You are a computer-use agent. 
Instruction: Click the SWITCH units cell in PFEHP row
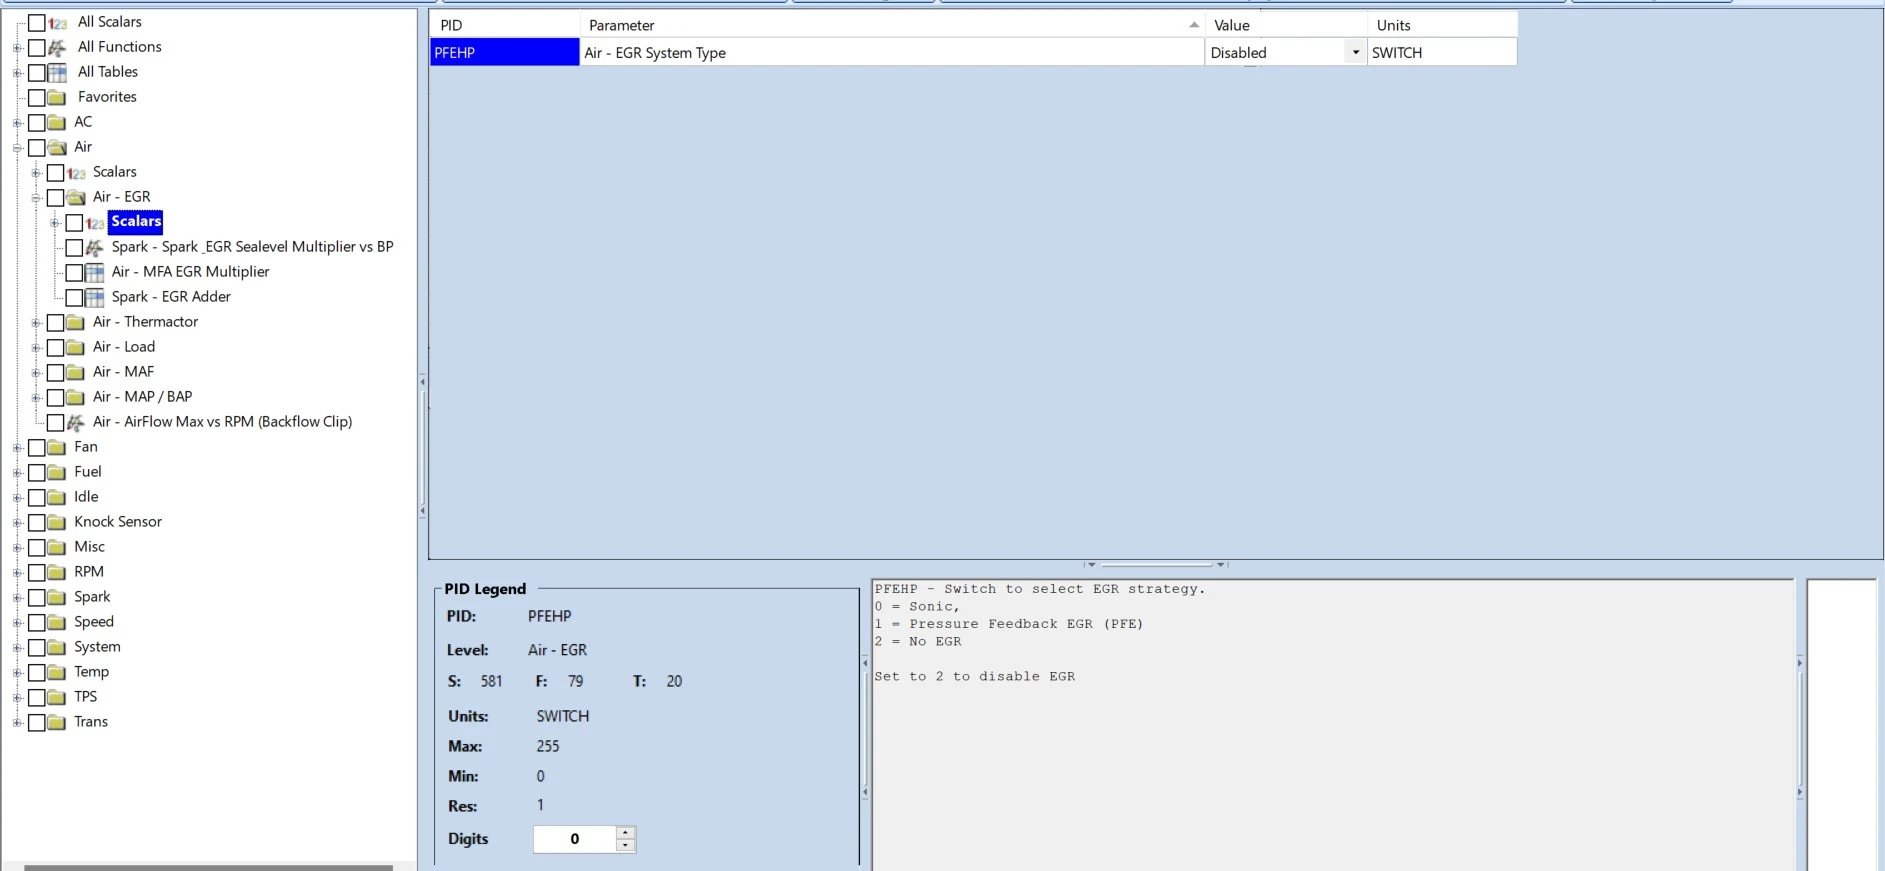coord(1442,52)
